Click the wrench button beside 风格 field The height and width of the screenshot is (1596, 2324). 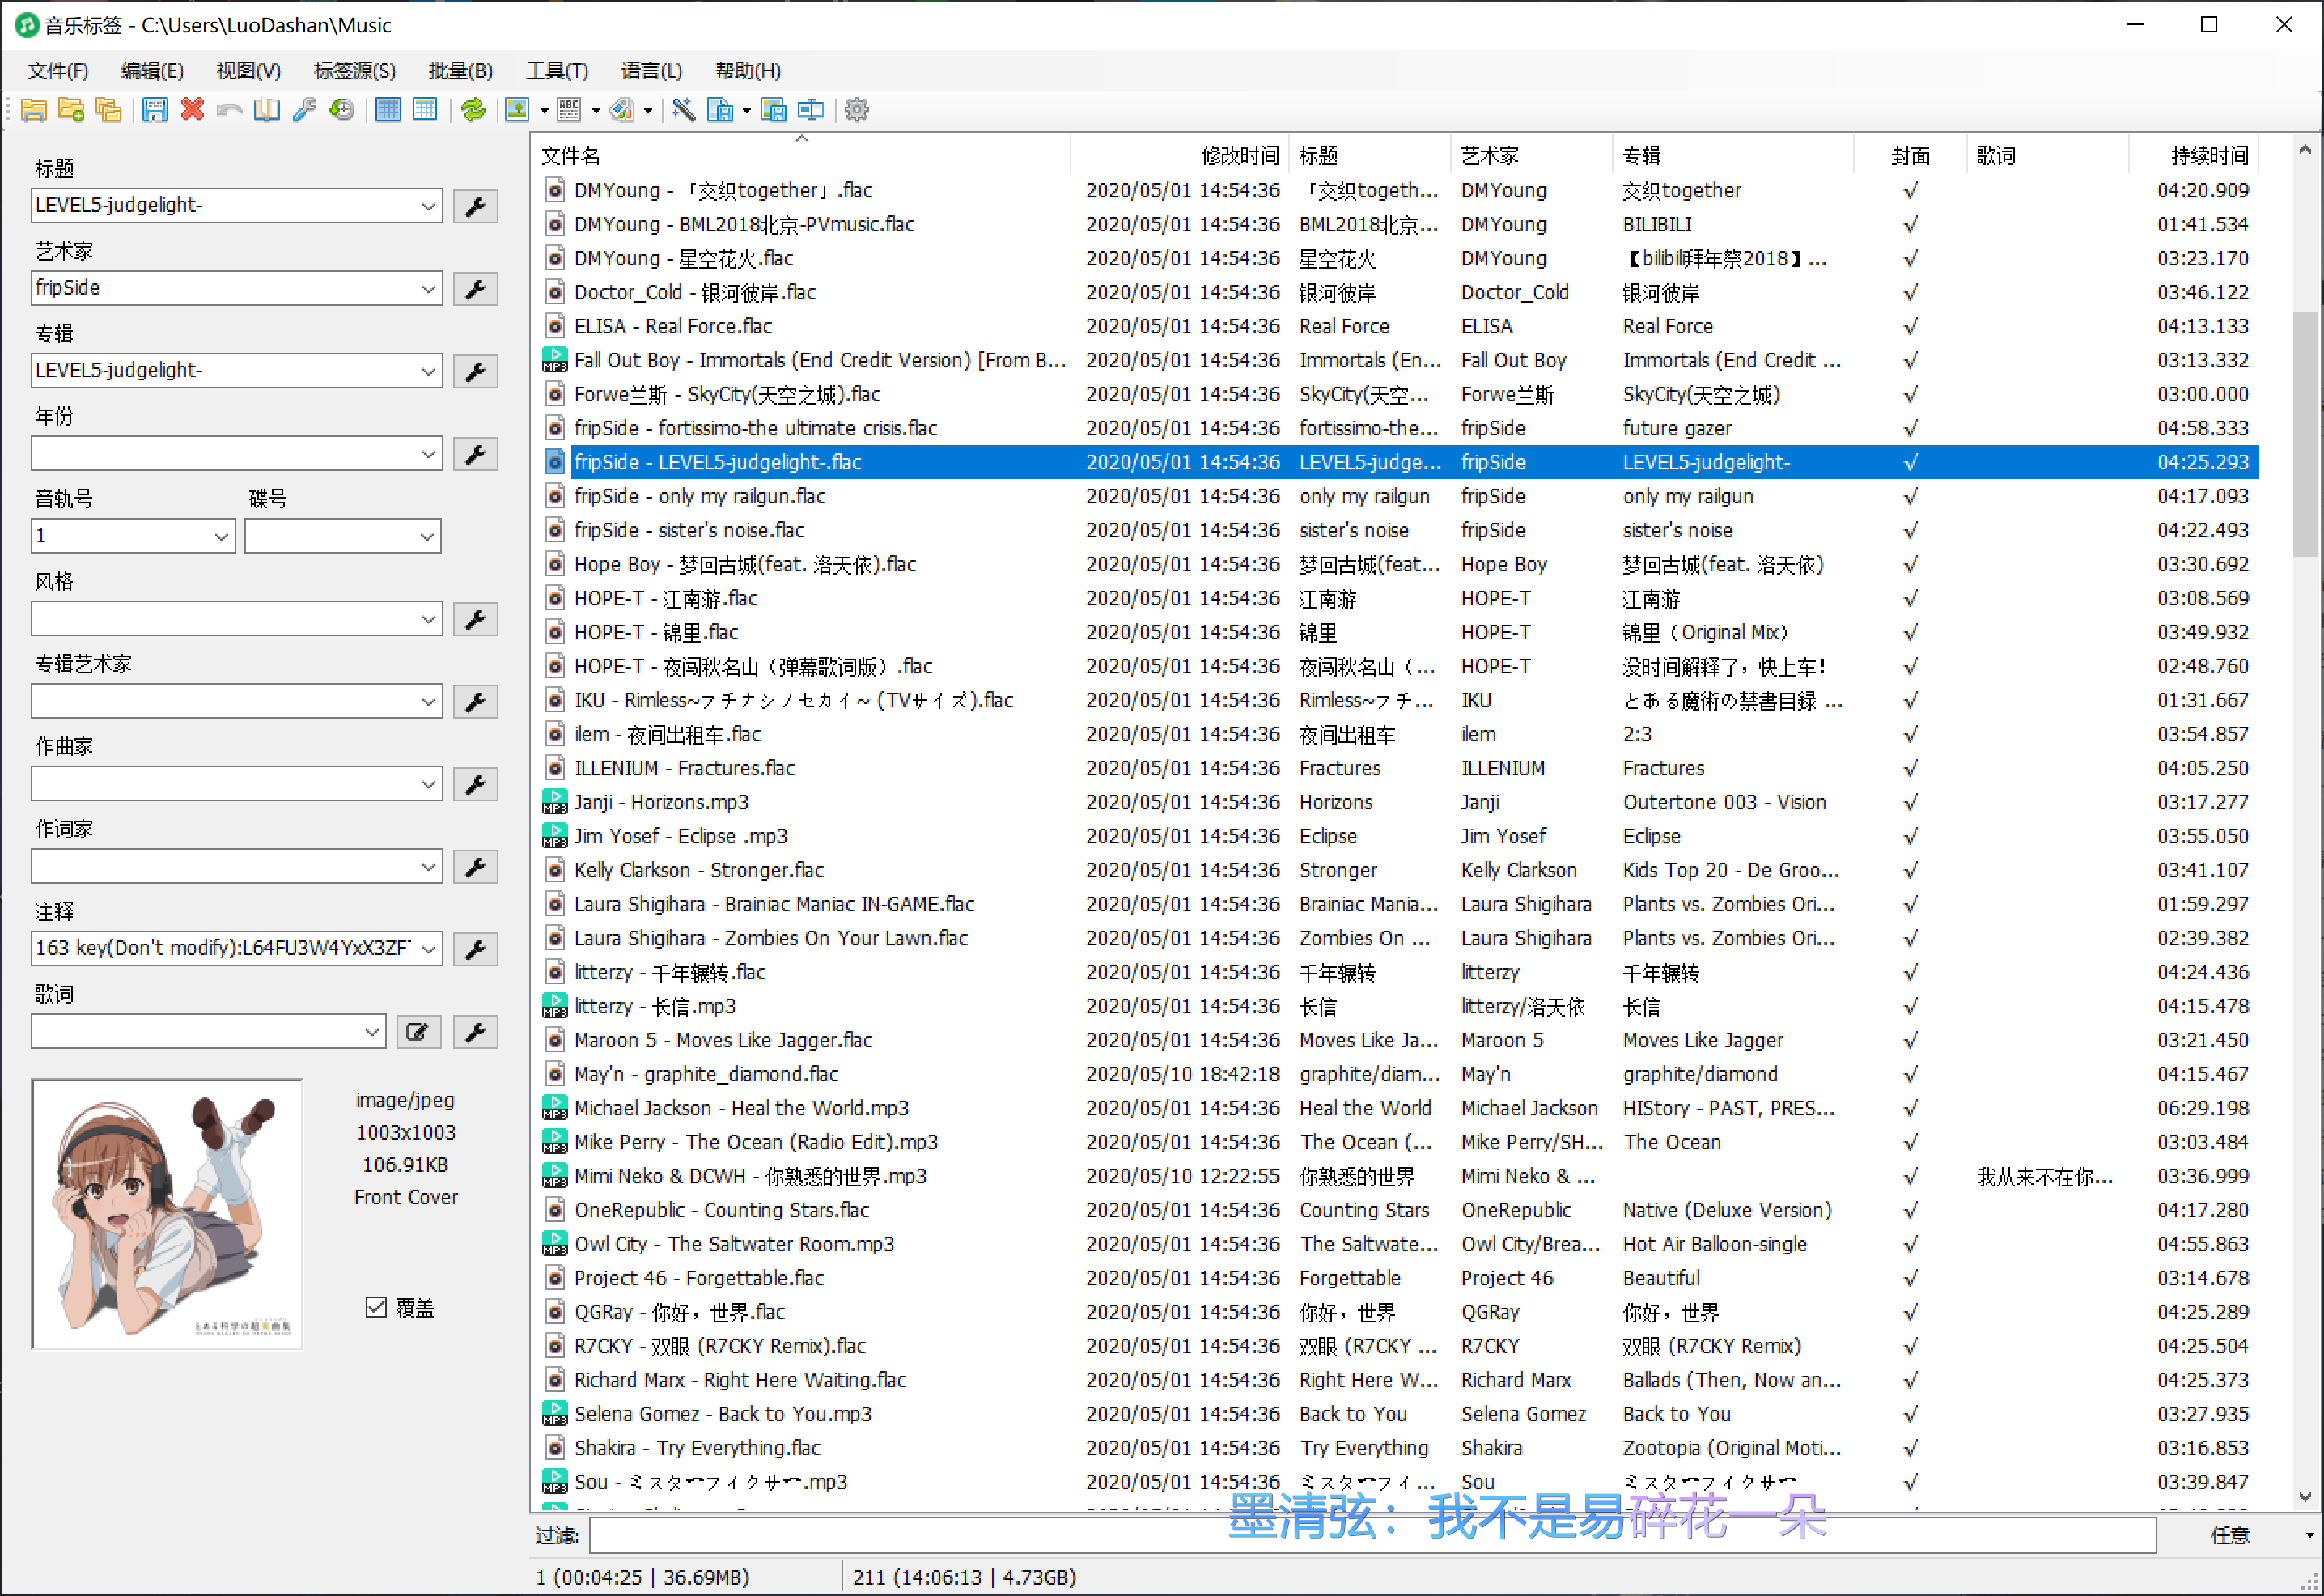[x=476, y=619]
